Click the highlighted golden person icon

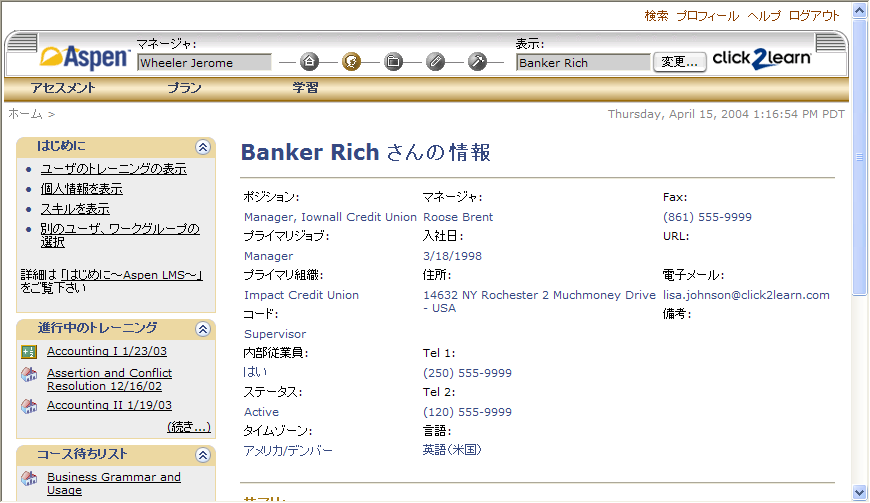[351, 62]
